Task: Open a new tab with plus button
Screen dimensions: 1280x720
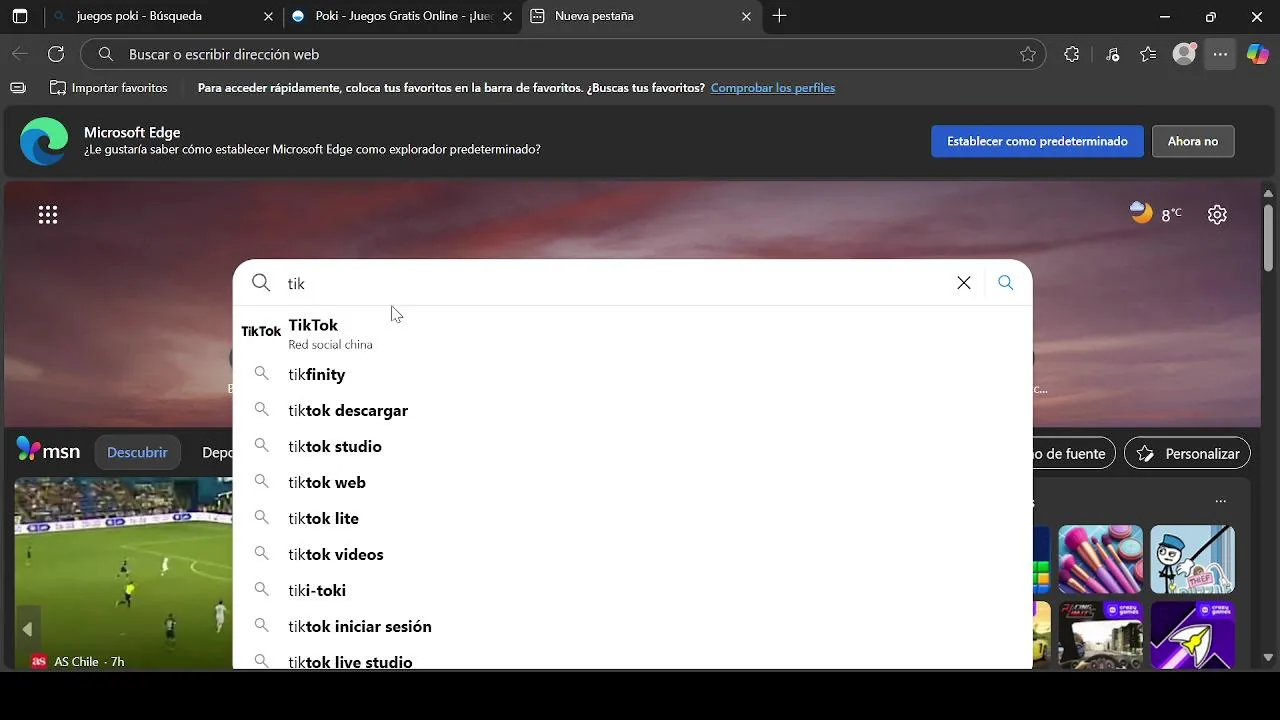Action: tap(780, 16)
